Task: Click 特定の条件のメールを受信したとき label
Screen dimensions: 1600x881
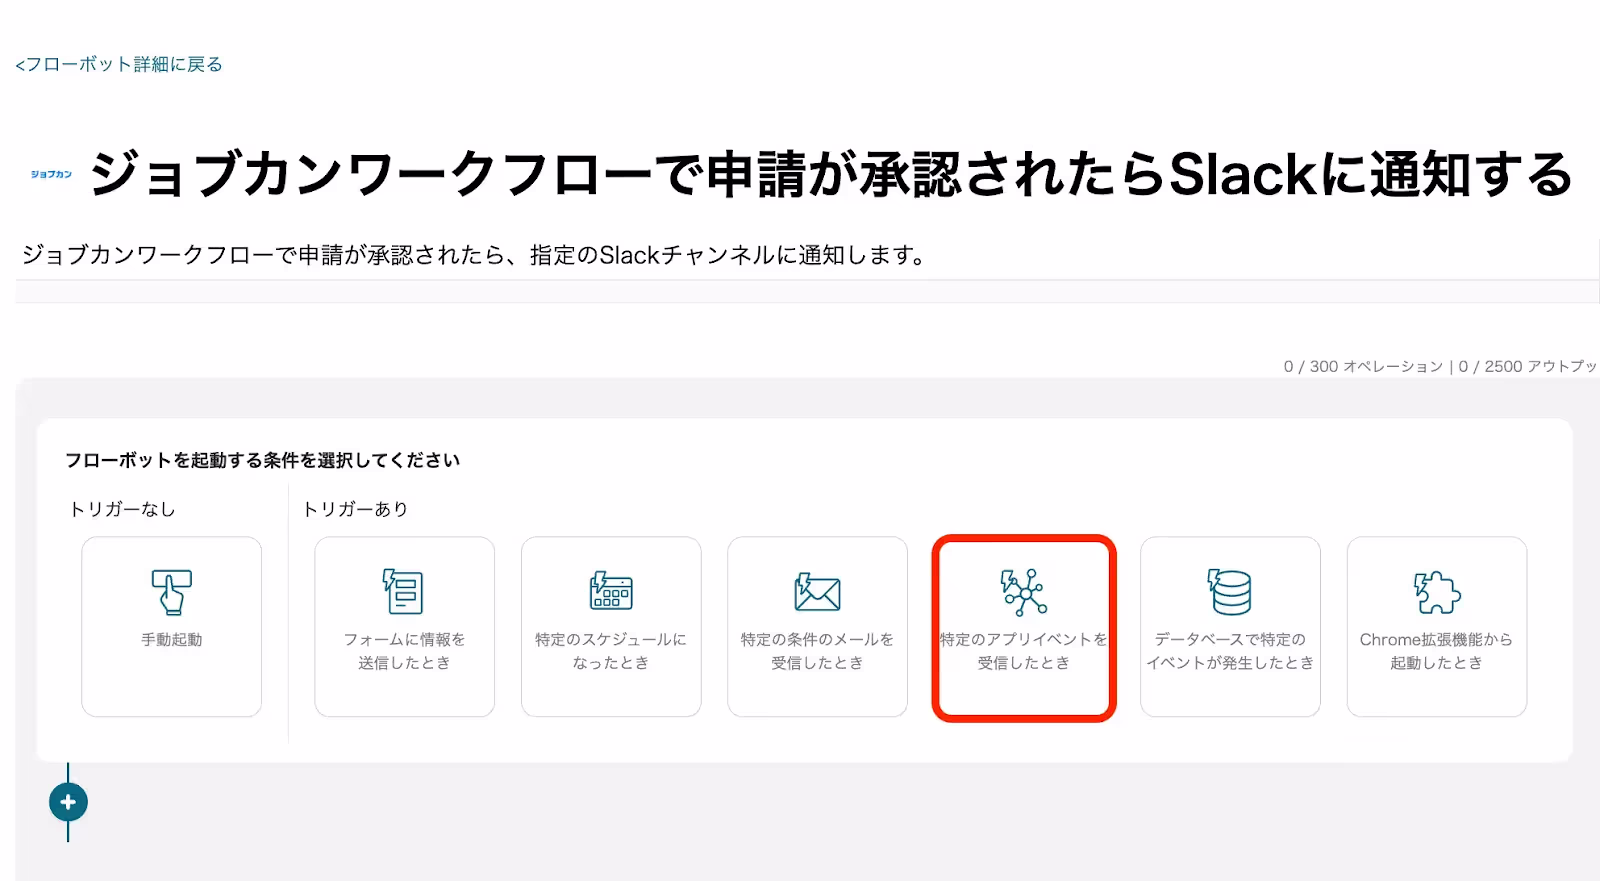Action: point(817,651)
